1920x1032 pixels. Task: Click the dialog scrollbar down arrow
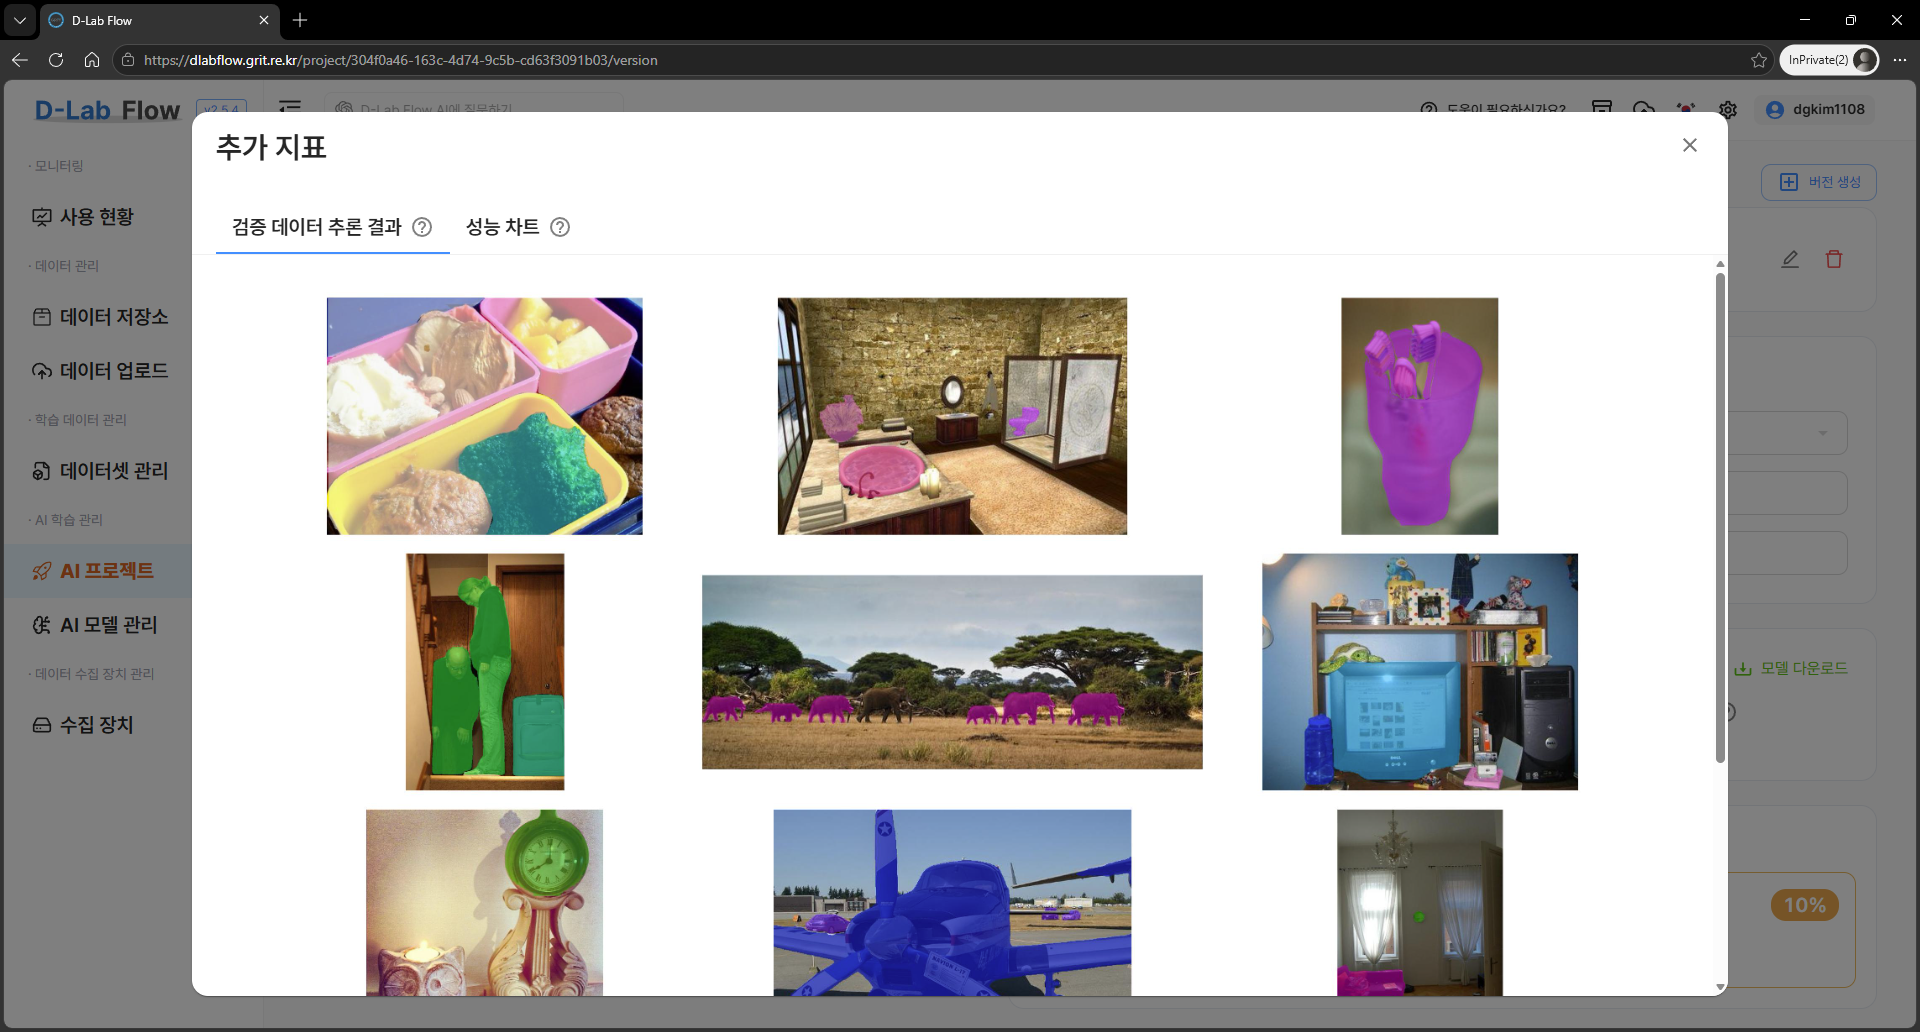click(1720, 987)
